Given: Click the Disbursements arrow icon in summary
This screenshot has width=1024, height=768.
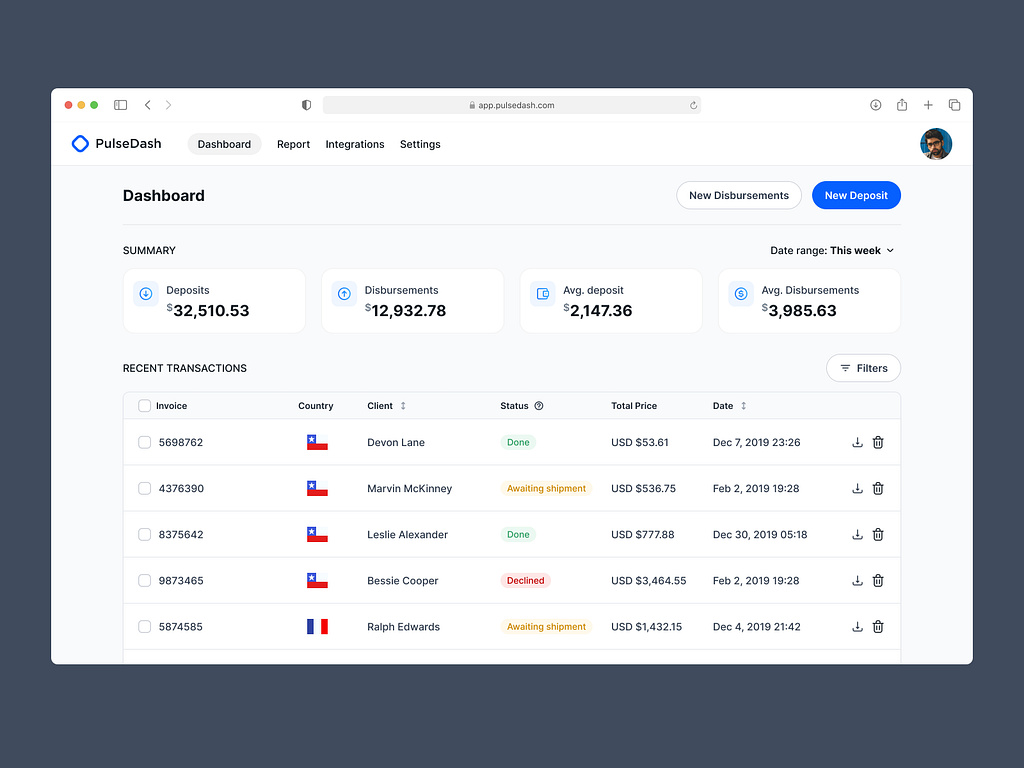Looking at the screenshot, I should (x=344, y=293).
